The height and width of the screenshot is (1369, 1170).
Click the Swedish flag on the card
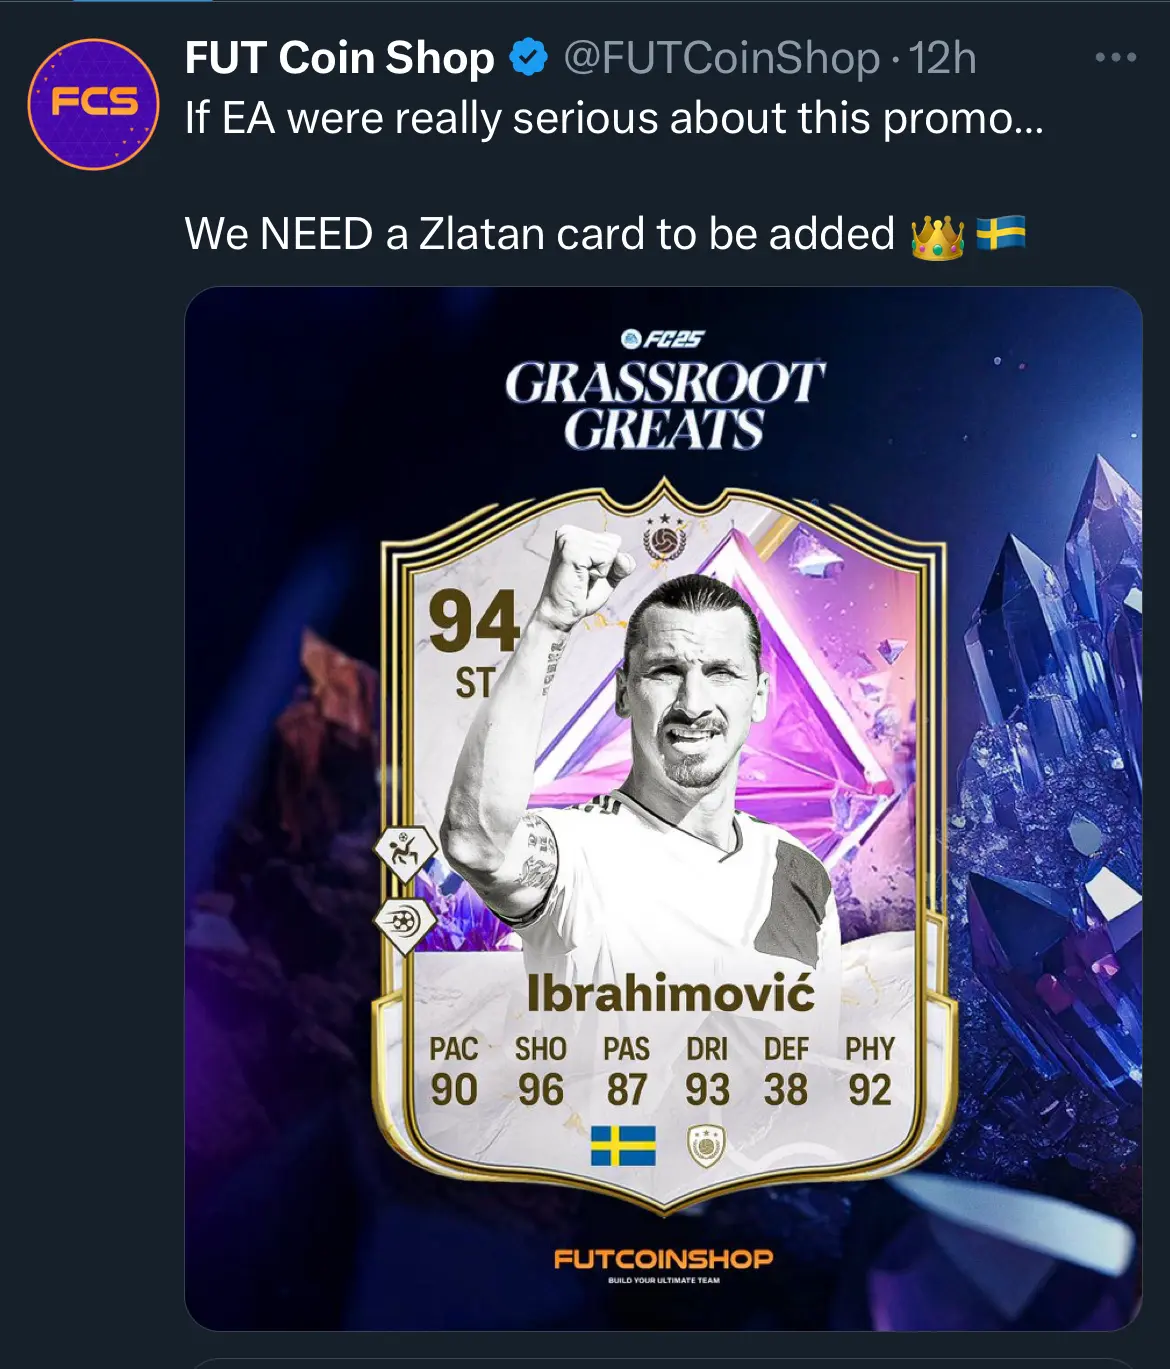(623, 1146)
